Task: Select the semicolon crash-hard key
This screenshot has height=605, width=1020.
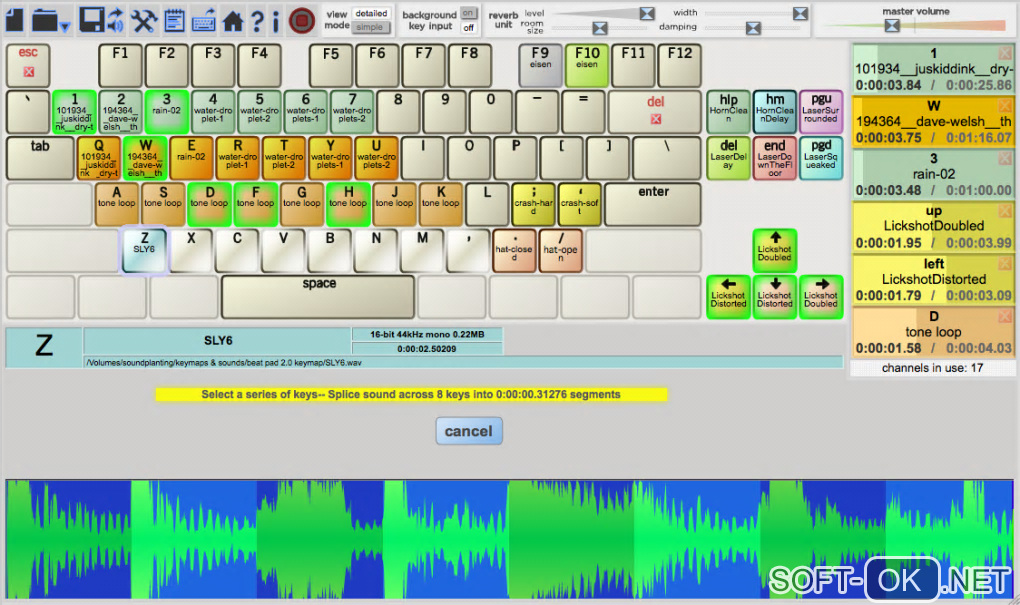Action: click(x=533, y=204)
